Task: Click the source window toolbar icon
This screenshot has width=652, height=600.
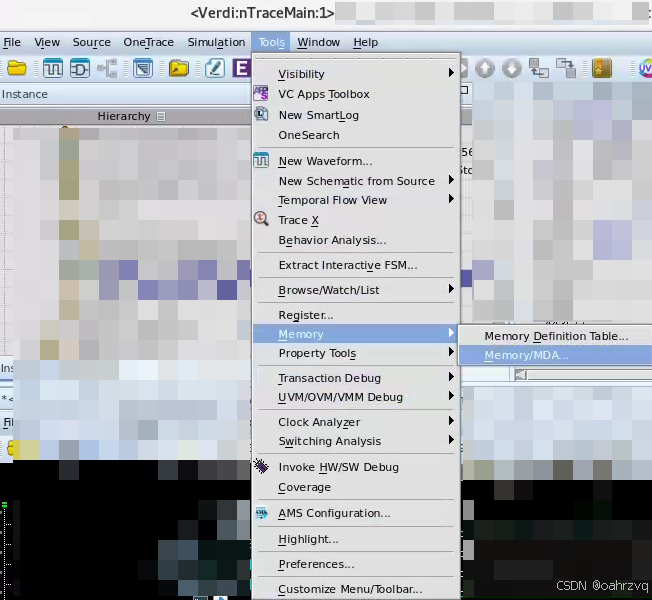Action: point(143,68)
